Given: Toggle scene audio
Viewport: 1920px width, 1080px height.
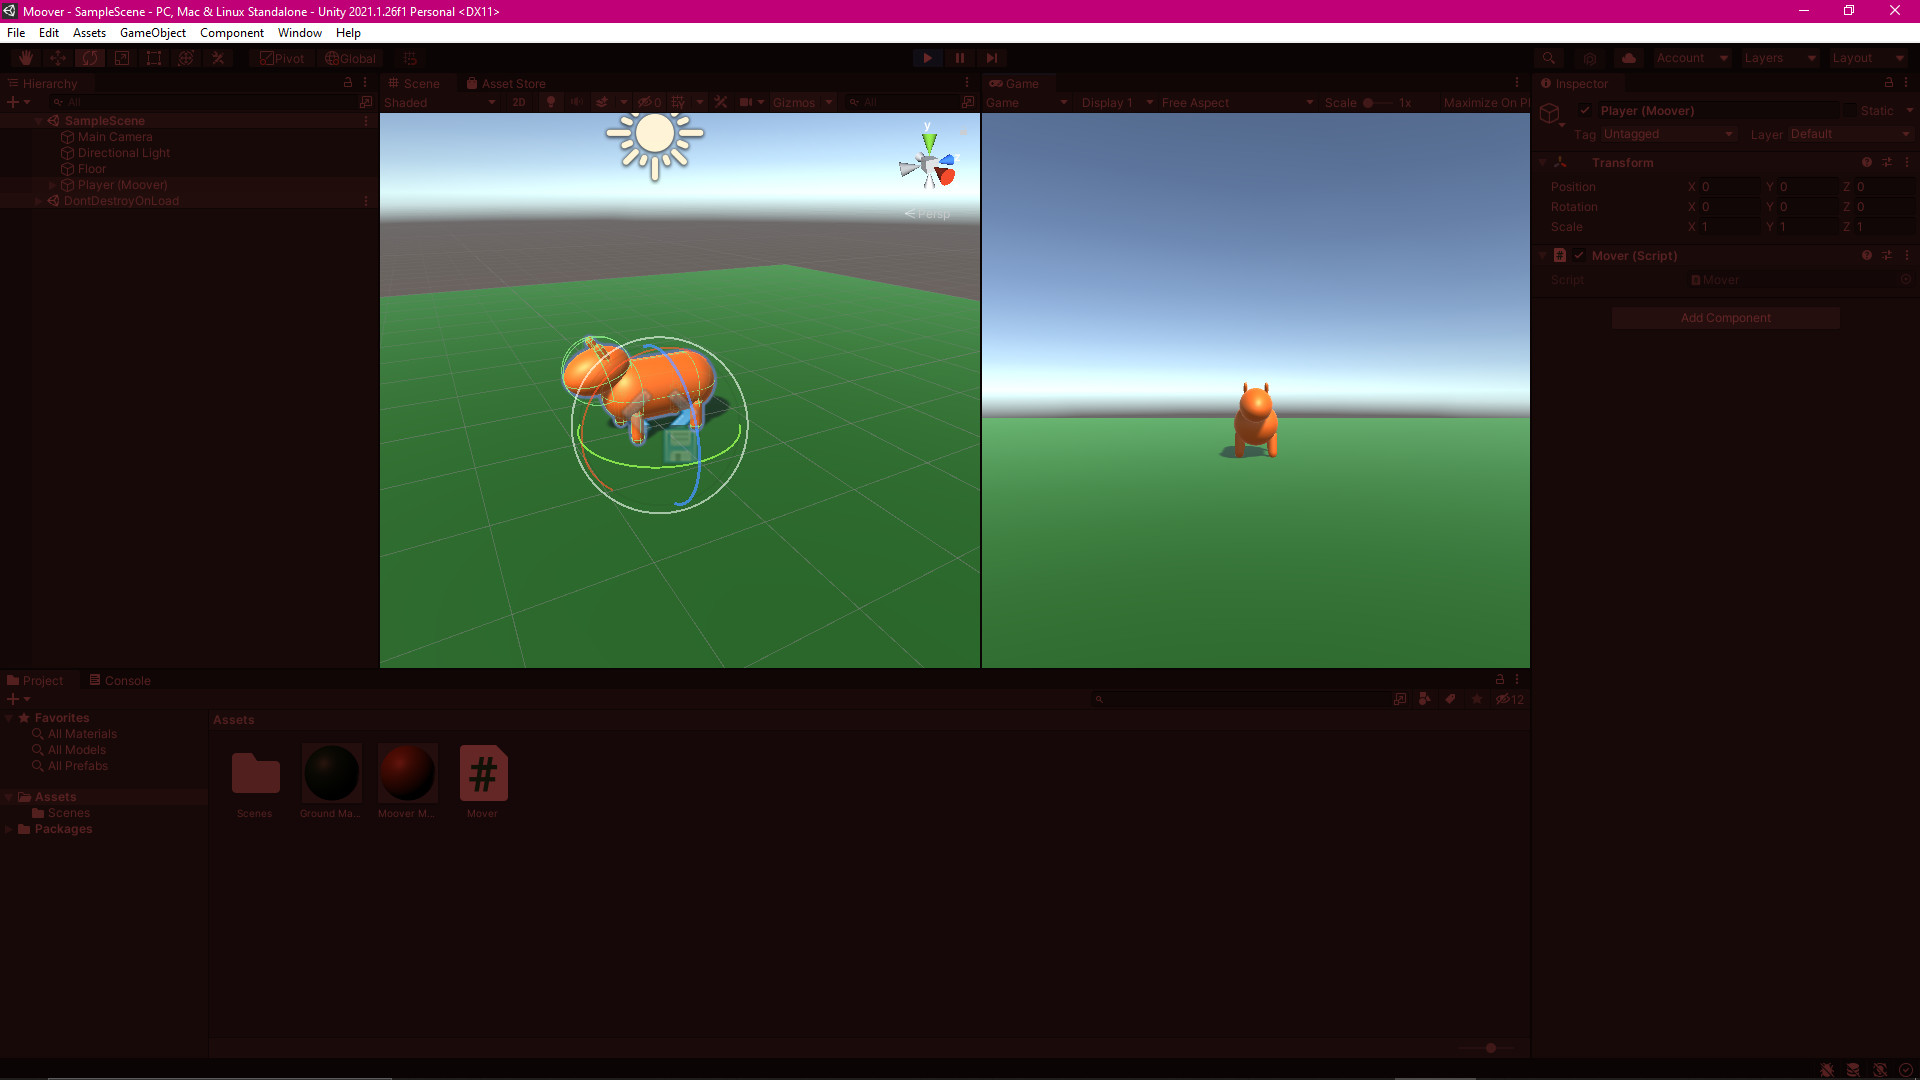Looking at the screenshot, I should coord(576,102).
